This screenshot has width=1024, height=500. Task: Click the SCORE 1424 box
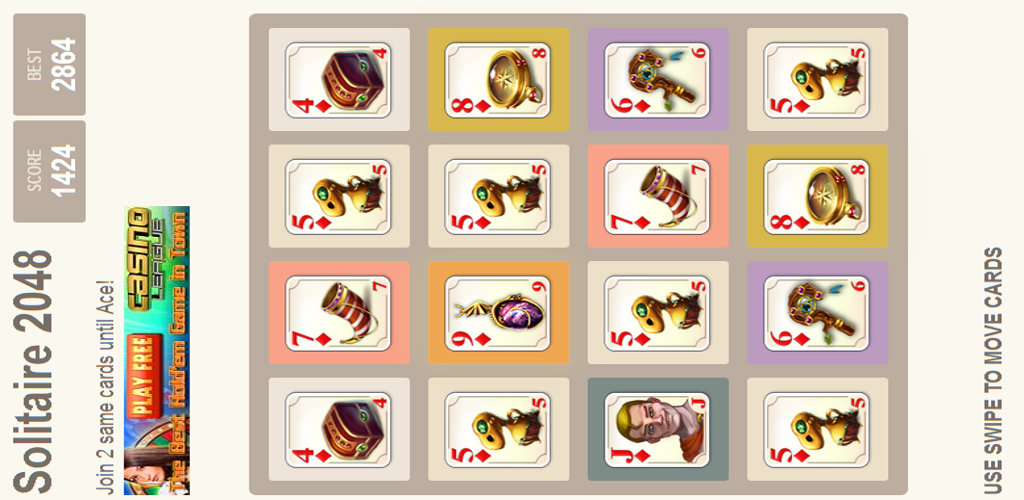[x=50, y=171]
